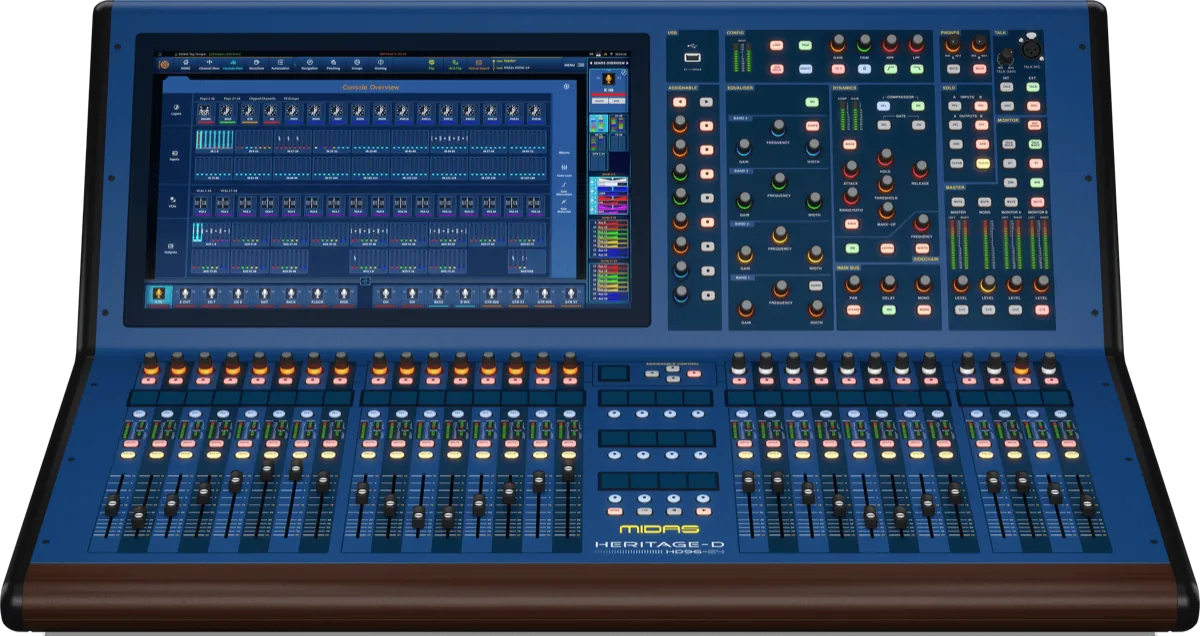
Task: Click the expand icon centered above the channel strip
Action: click(x=365, y=281)
